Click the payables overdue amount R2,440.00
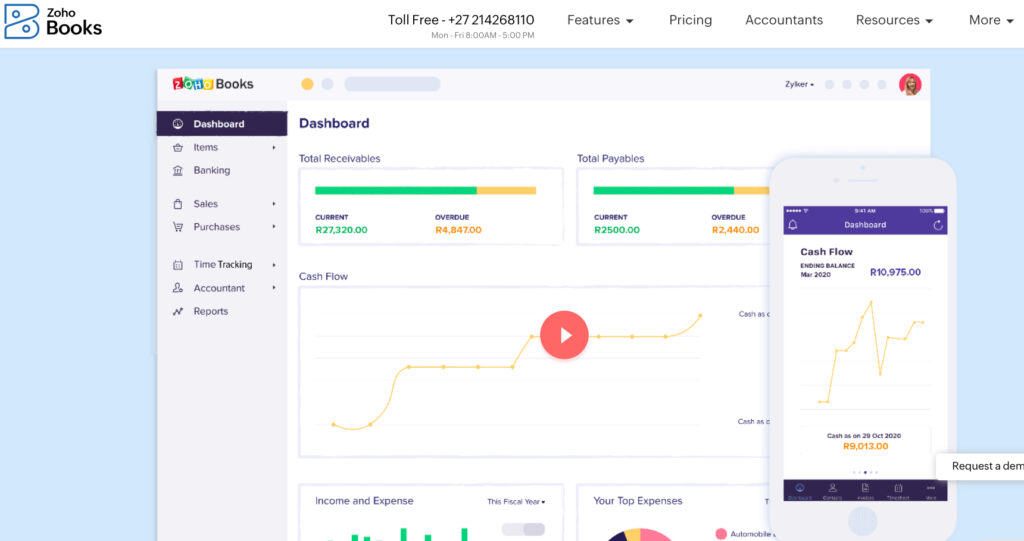The image size is (1024, 541). (x=735, y=230)
